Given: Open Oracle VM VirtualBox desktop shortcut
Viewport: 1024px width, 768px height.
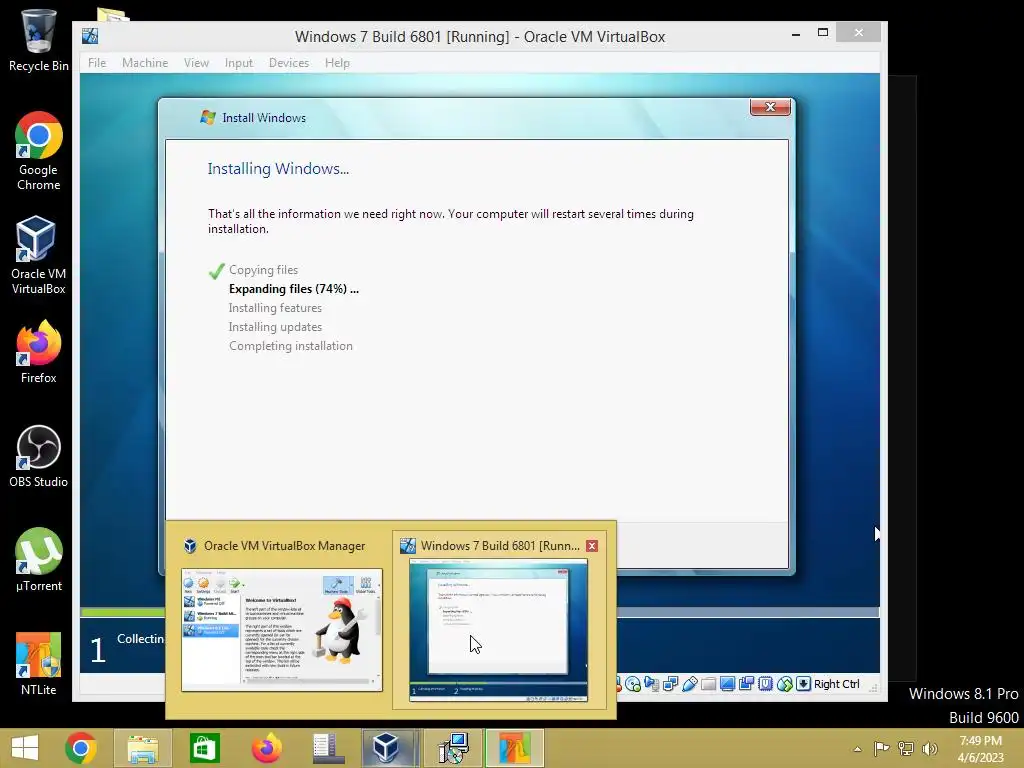Looking at the screenshot, I should [39, 255].
